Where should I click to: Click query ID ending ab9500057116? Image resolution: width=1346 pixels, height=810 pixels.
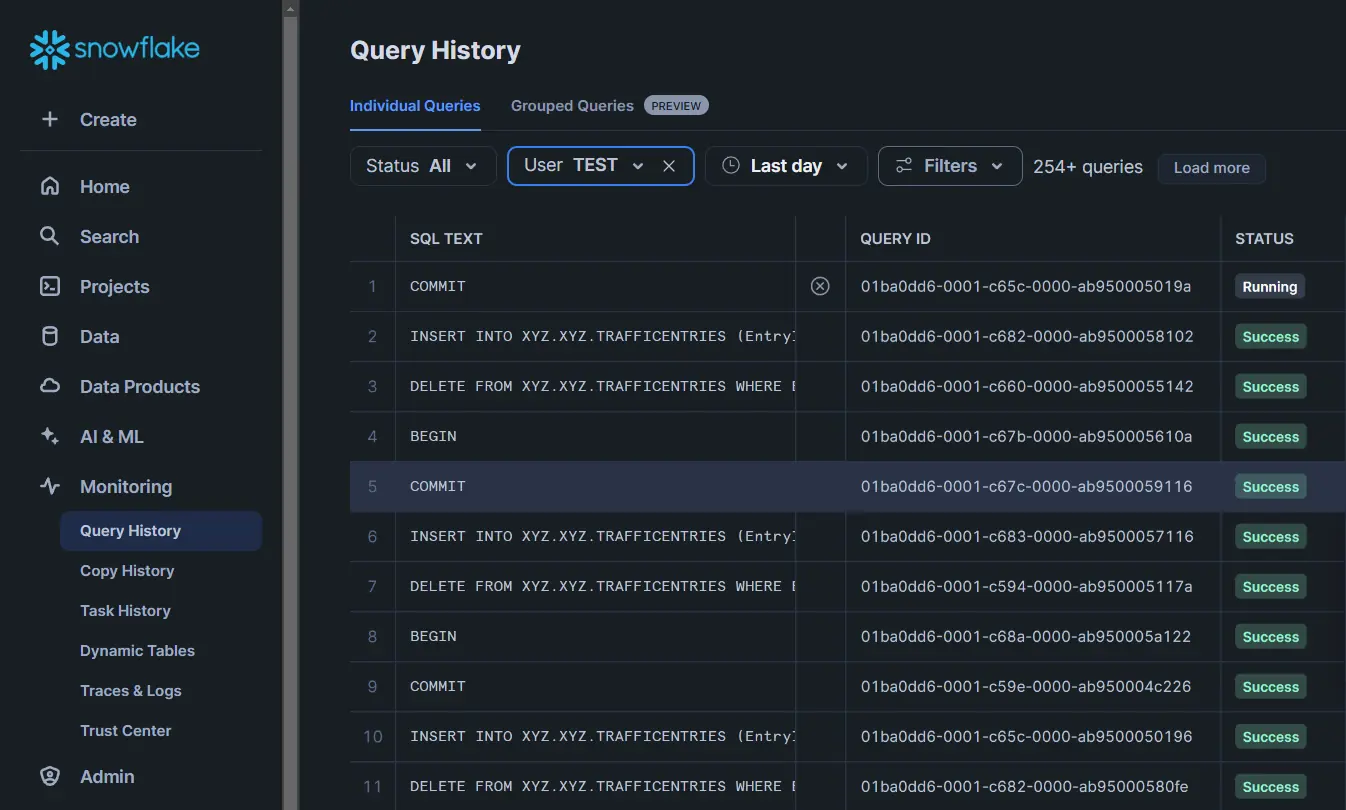[1027, 536]
